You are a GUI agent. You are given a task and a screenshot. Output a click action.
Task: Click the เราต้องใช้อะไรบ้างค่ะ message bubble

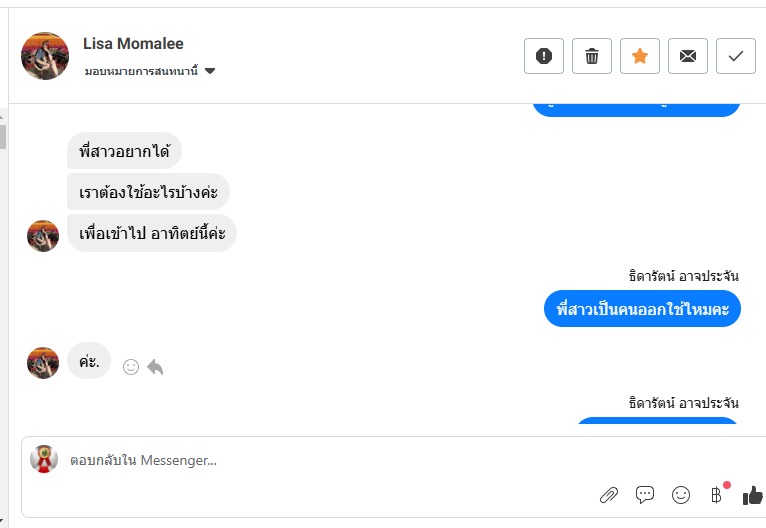[x=148, y=191]
